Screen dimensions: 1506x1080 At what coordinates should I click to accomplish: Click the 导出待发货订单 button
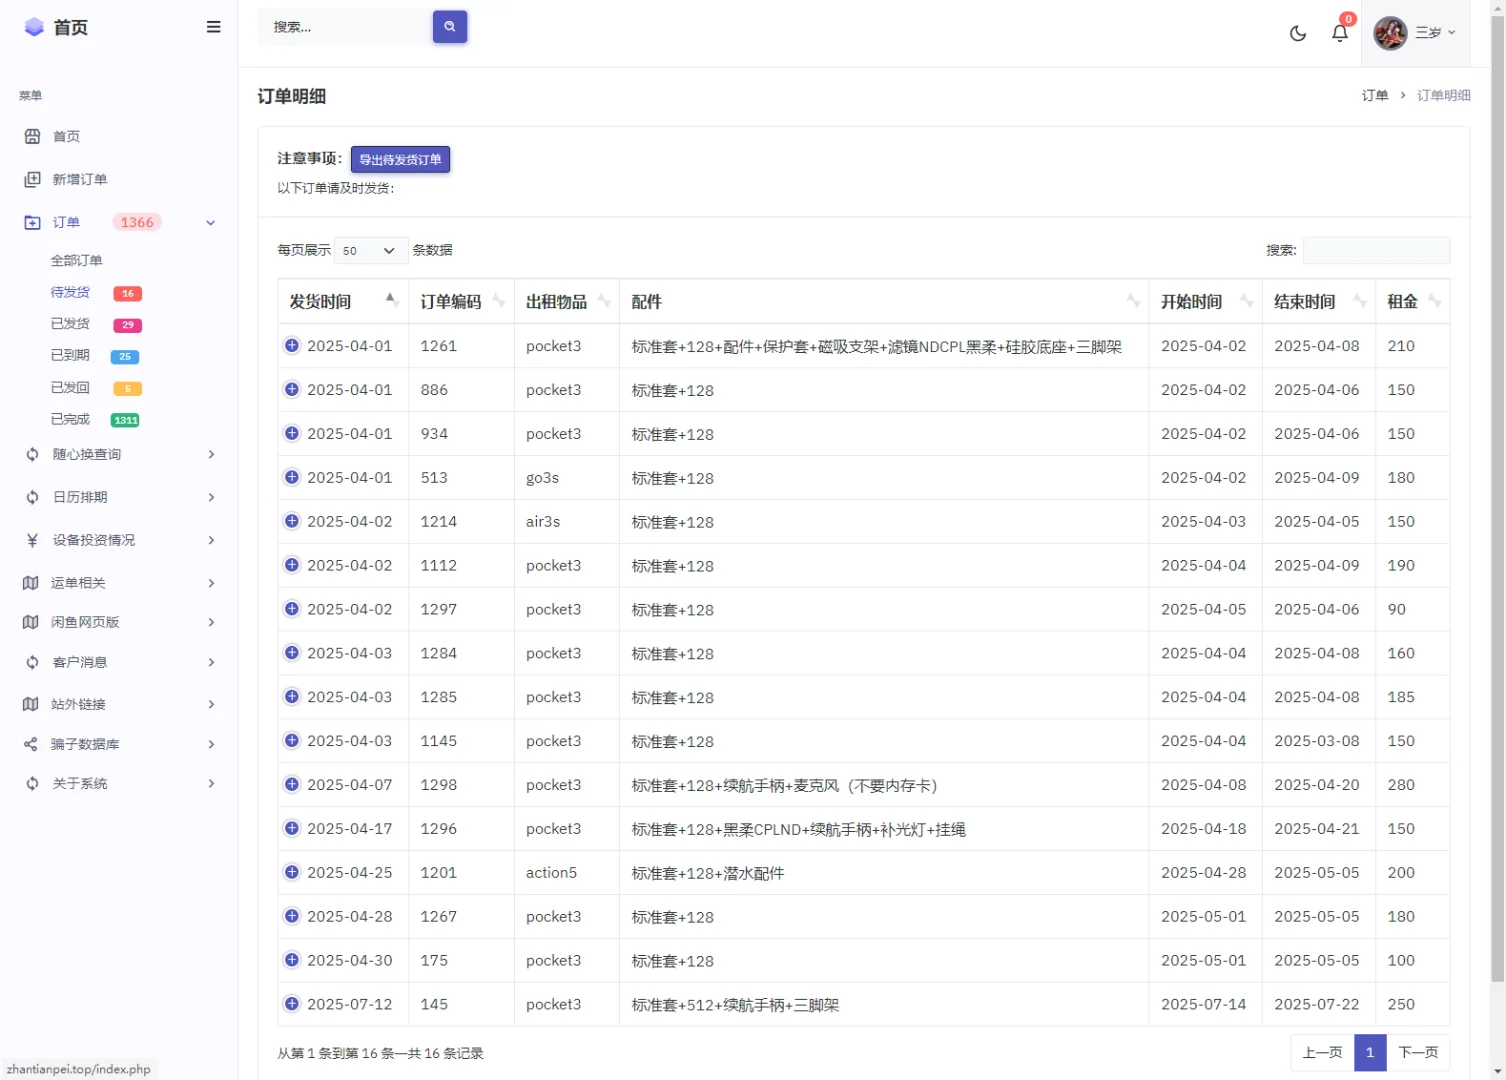tap(400, 159)
